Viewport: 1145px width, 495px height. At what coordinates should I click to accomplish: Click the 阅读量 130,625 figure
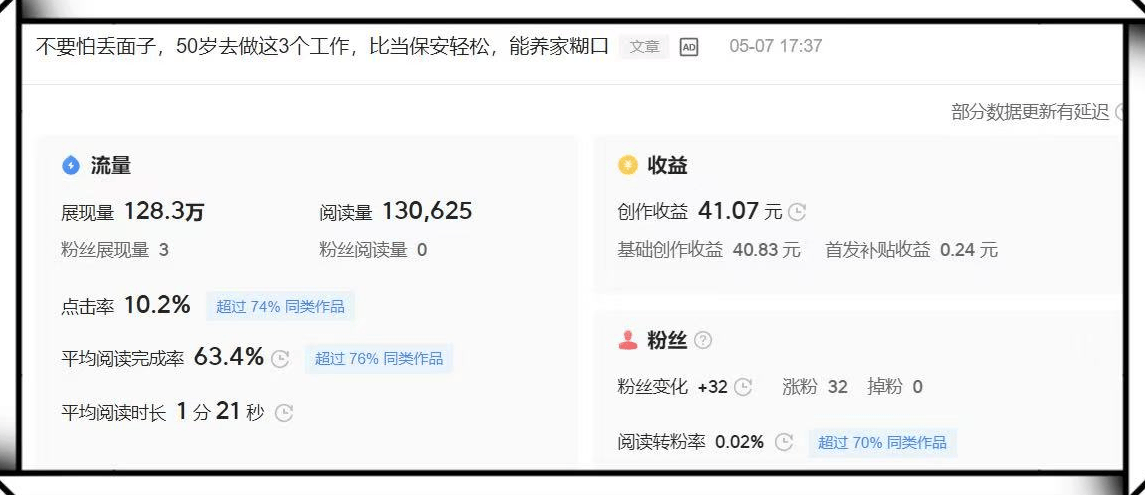tap(396, 212)
